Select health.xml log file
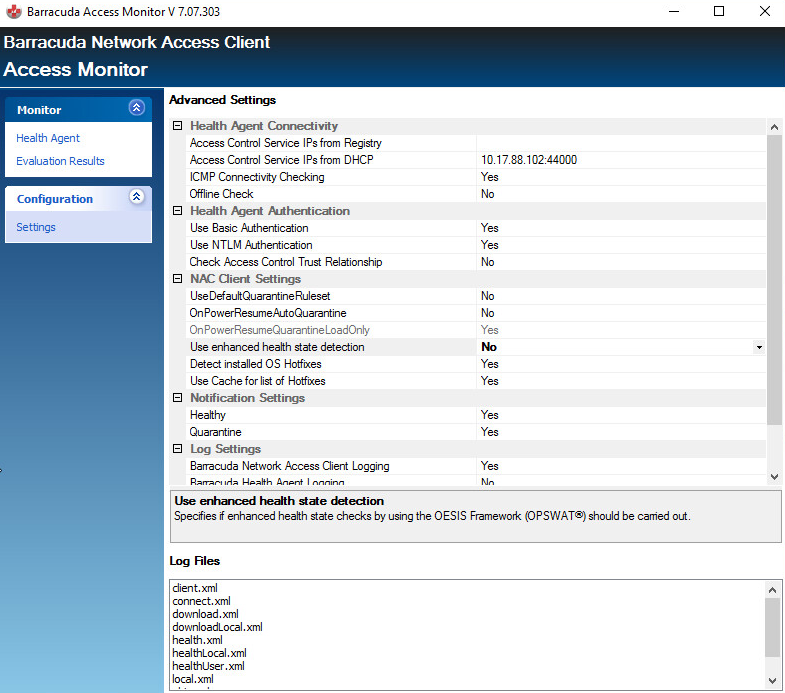 coord(197,640)
